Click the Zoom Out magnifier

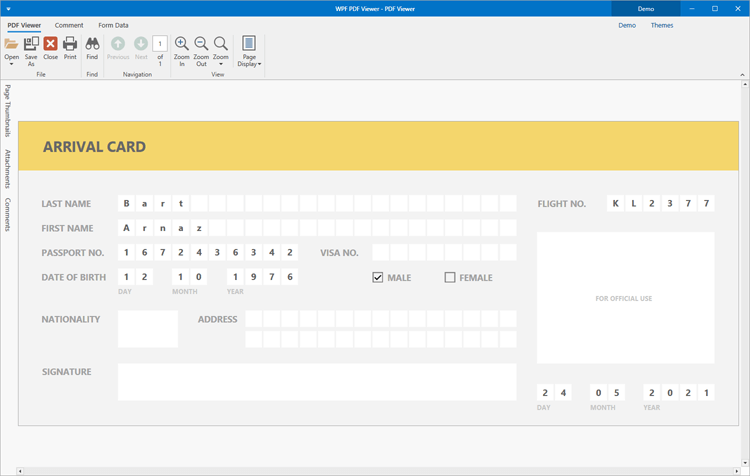201,44
